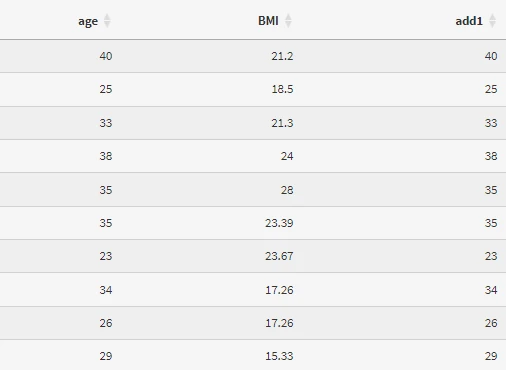Select the BMI header text
The height and width of the screenshot is (370, 506).
(x=268, y=21)
